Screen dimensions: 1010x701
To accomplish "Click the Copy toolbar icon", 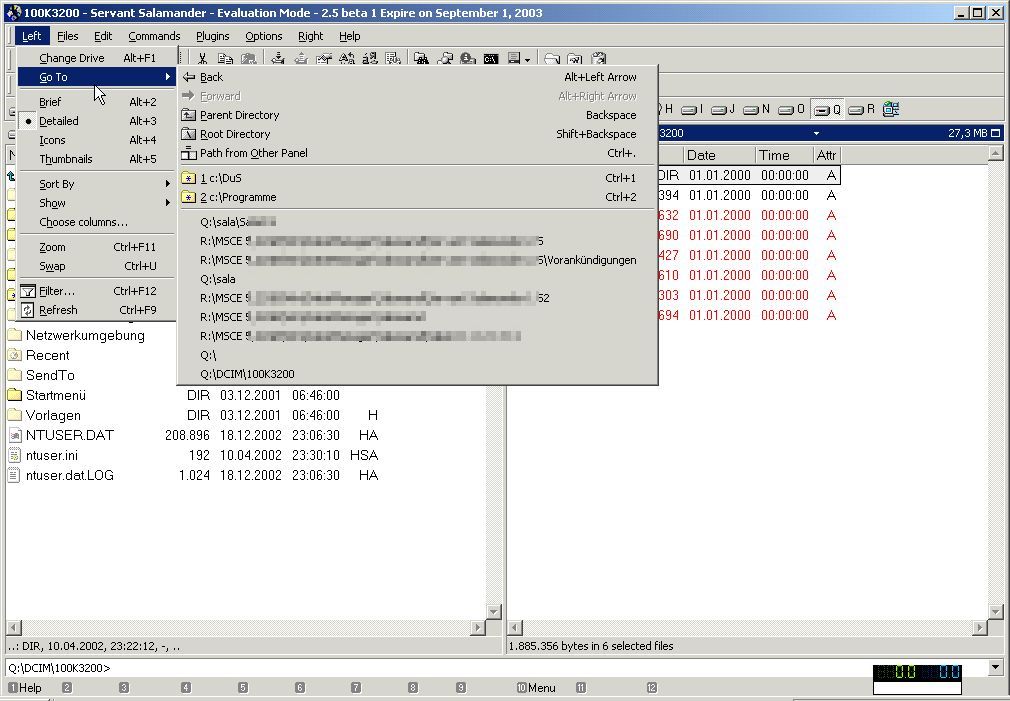I will [x=225, y=59].
